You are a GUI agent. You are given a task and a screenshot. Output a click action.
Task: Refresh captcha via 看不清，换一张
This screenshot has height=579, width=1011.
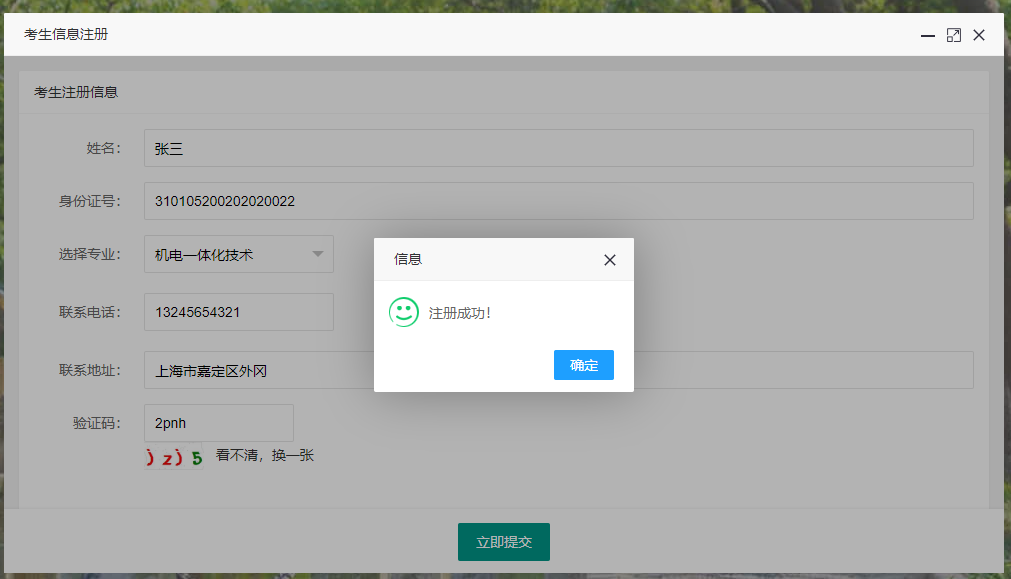click(265, 455)
